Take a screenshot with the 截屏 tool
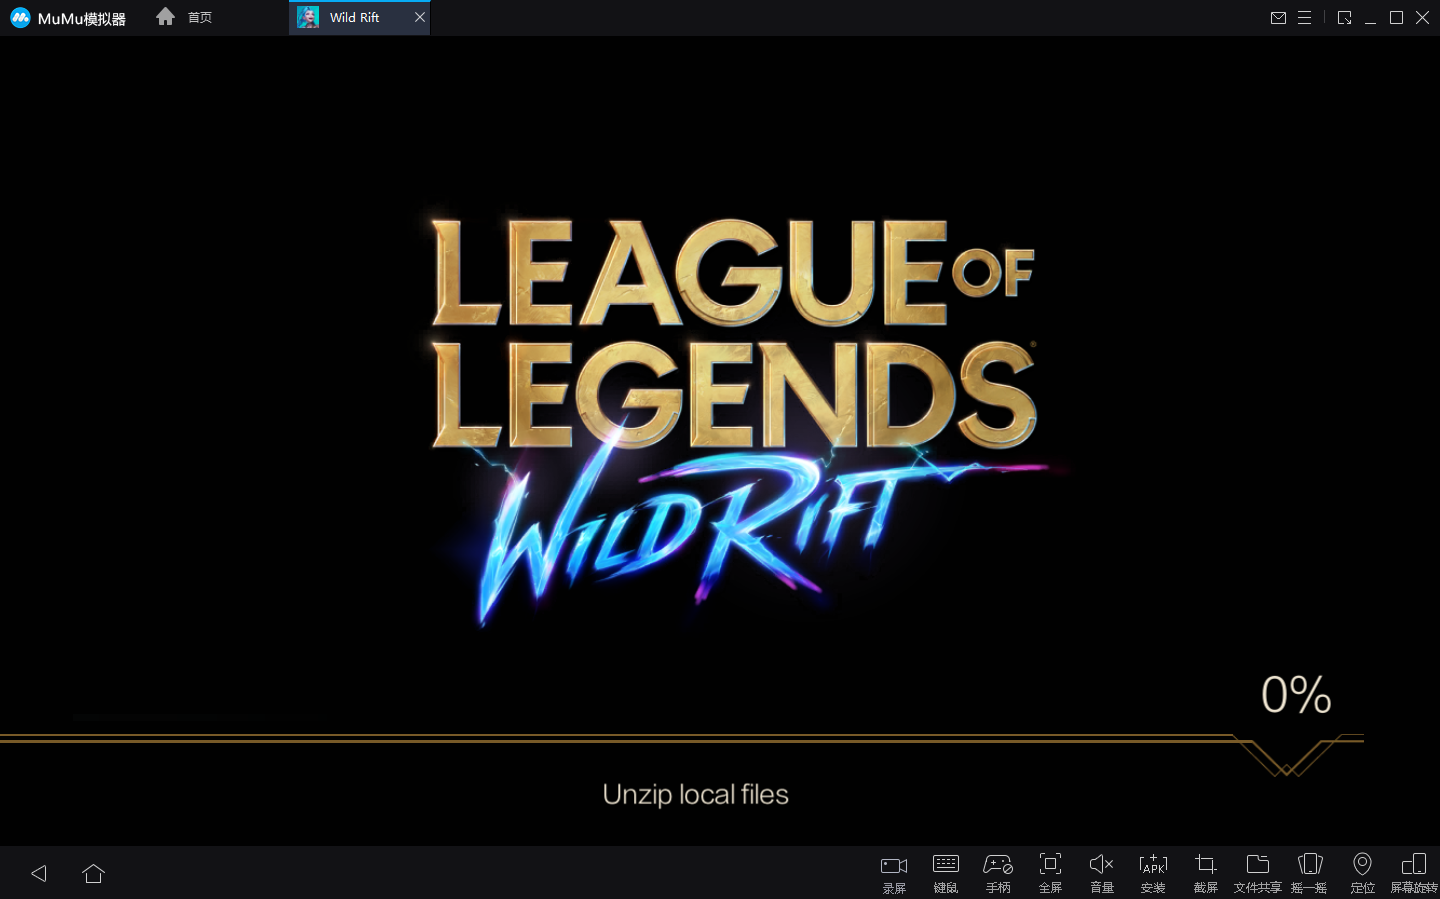 click(1206, 873)
